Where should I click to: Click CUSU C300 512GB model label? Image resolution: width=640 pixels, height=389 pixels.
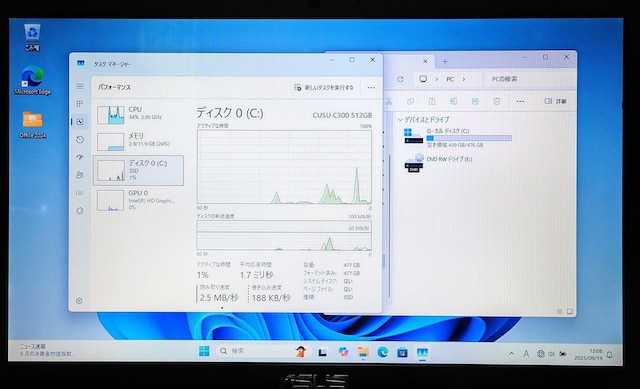[x=342, y=116]
